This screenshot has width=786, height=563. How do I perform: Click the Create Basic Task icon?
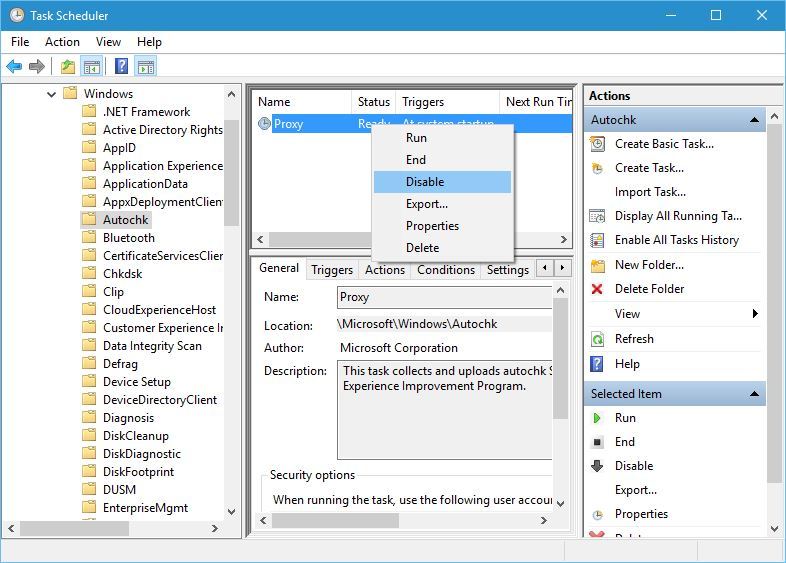click(x=597, y=144)
